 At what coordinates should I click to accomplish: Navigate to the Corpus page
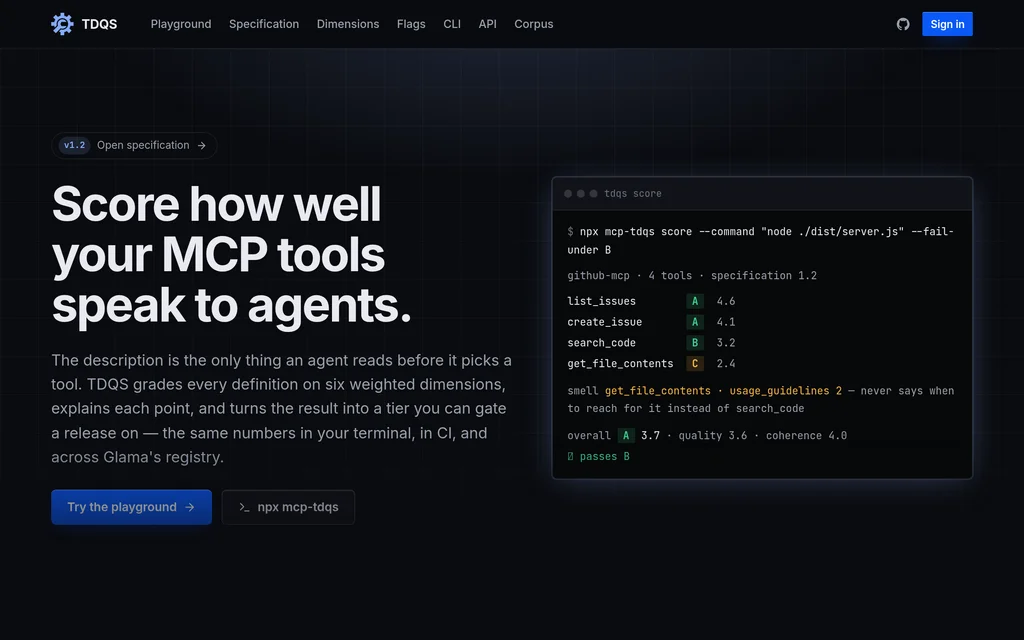(x=534, y=24)
